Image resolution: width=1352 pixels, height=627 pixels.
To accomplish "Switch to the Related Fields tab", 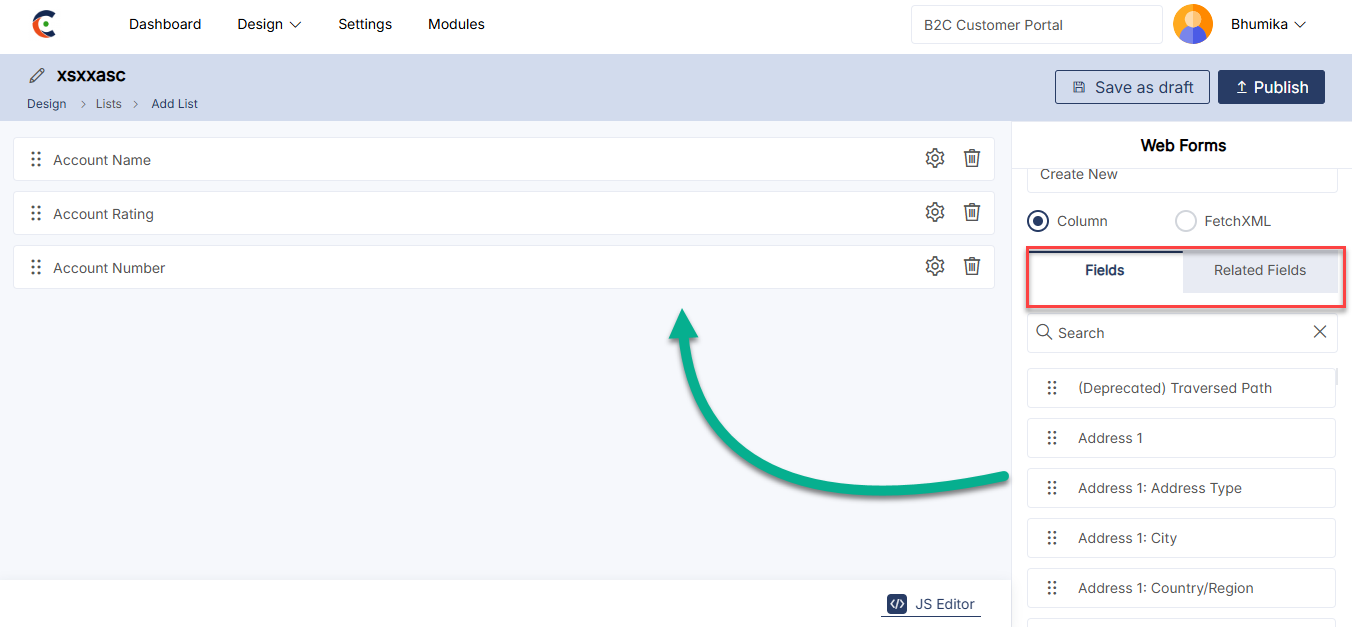I will click(x=1259, y=270).
